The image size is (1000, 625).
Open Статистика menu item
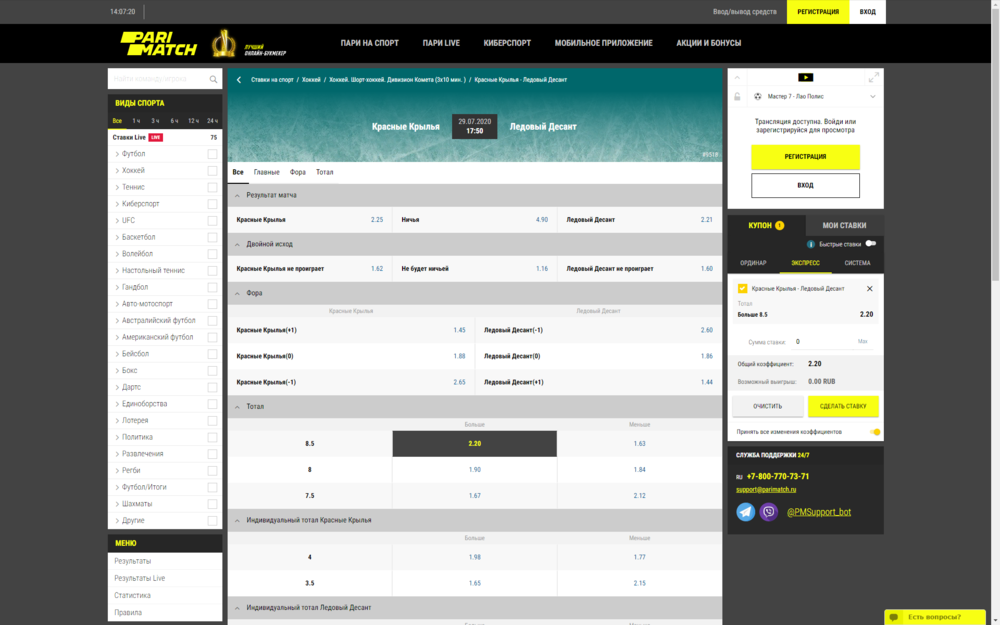(x=133, y=596)
